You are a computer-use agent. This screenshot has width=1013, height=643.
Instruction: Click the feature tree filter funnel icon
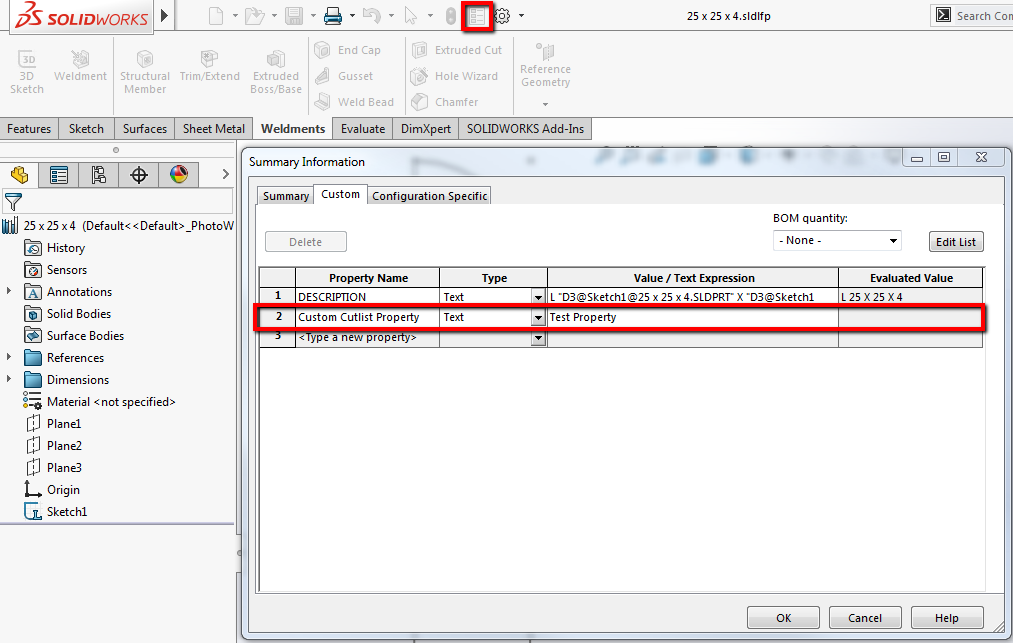13,202
